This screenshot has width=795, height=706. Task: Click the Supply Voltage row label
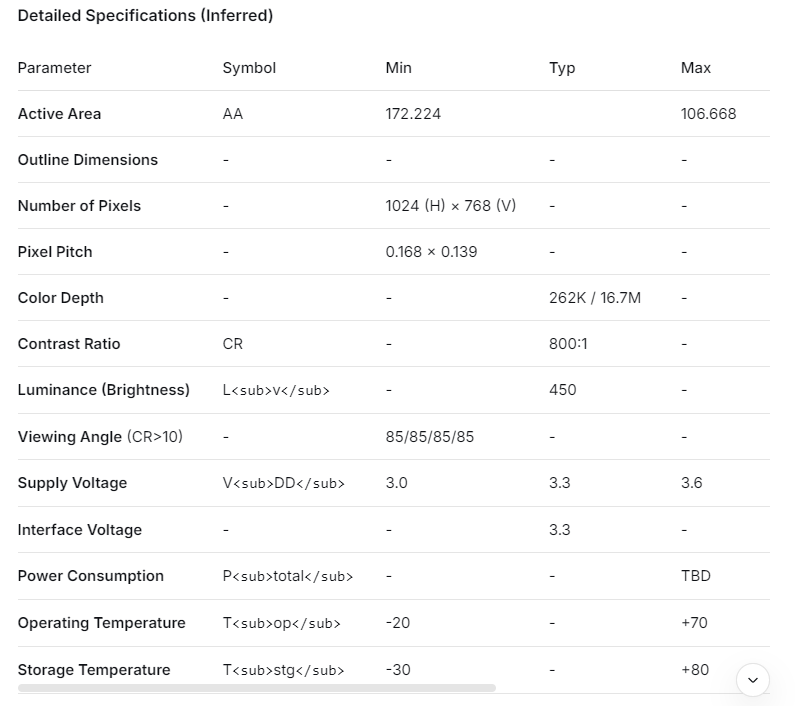72,483
